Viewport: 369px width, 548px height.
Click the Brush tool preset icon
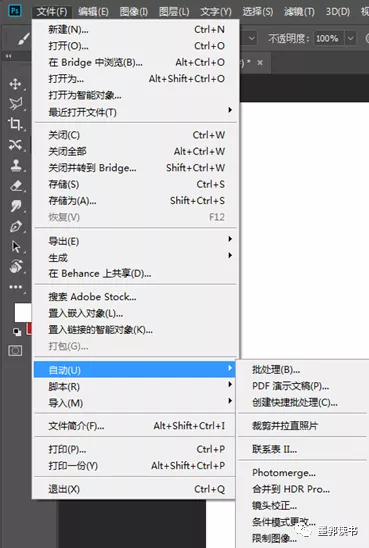point(23,39)
